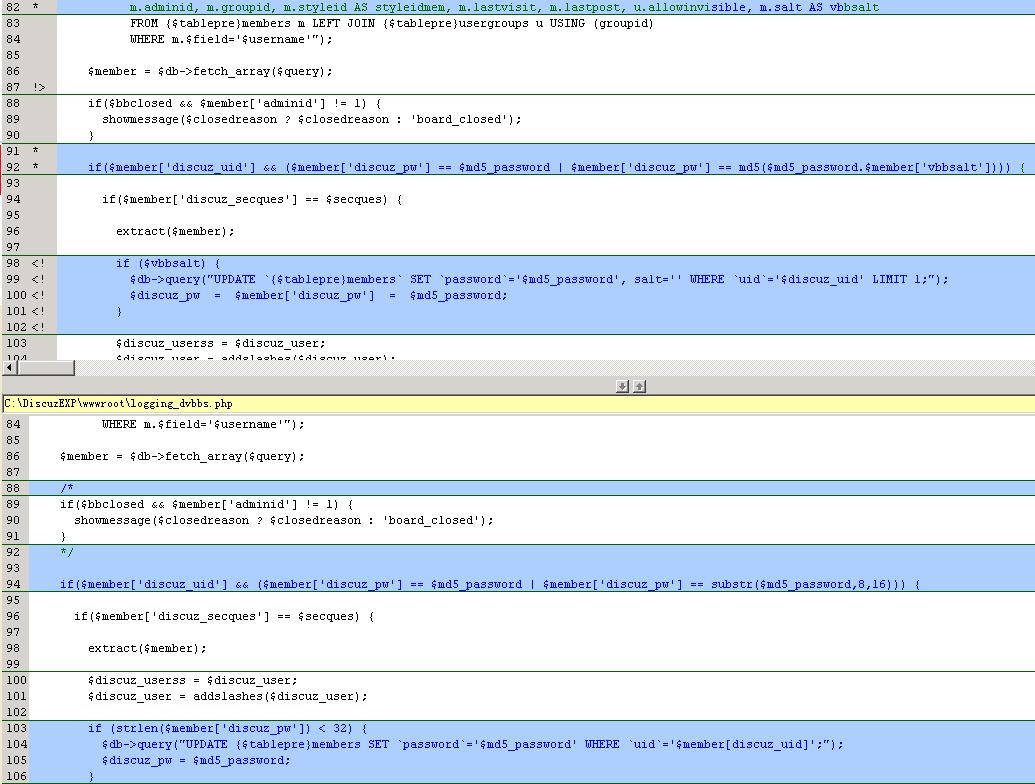
Task: Click the highlighted line 82 with 'AS vbbsalt'
Action: tap(504, 7)
